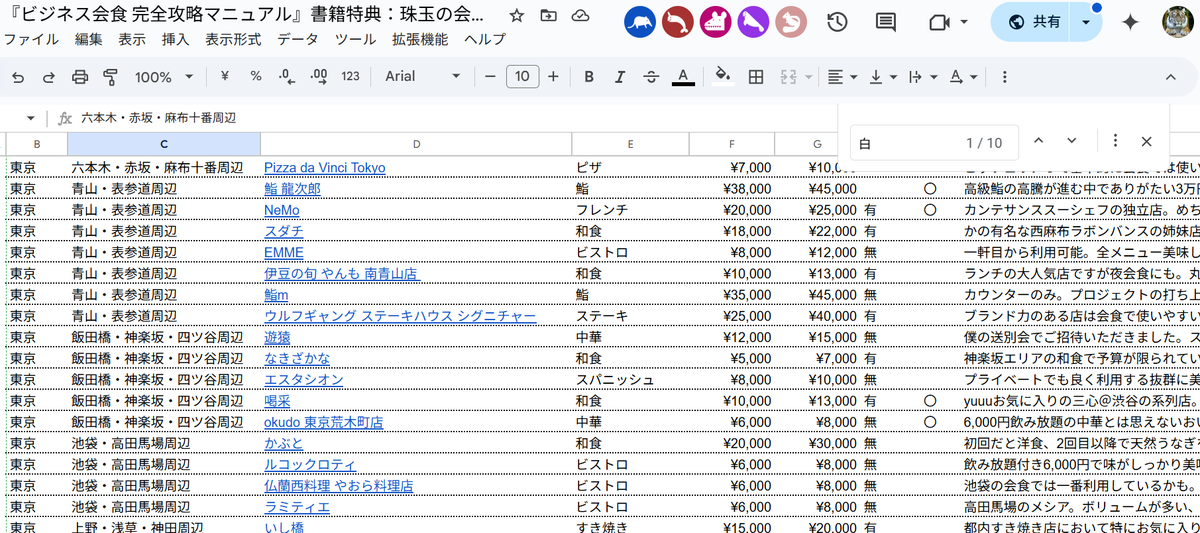This screenshot has height=533, width=1200.
Task: Check the cloud document status icon
Action: (580, 17)
